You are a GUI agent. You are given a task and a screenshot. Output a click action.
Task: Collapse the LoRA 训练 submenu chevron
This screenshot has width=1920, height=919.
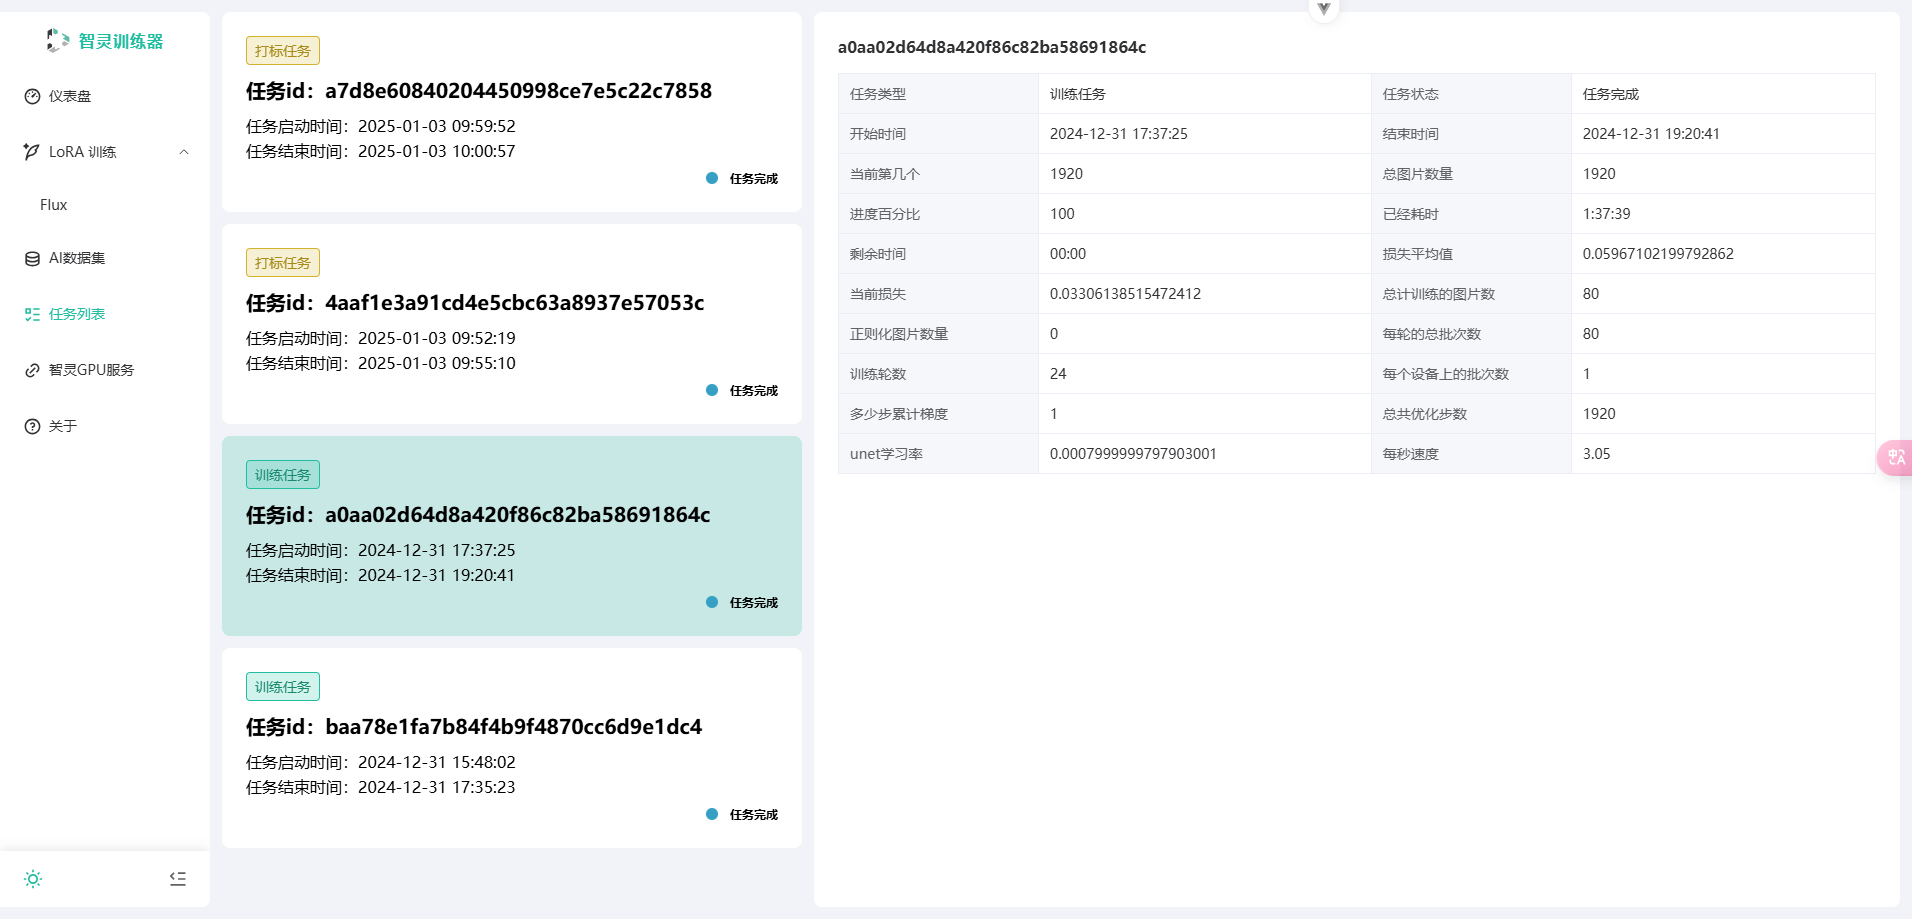click(184, 152)
